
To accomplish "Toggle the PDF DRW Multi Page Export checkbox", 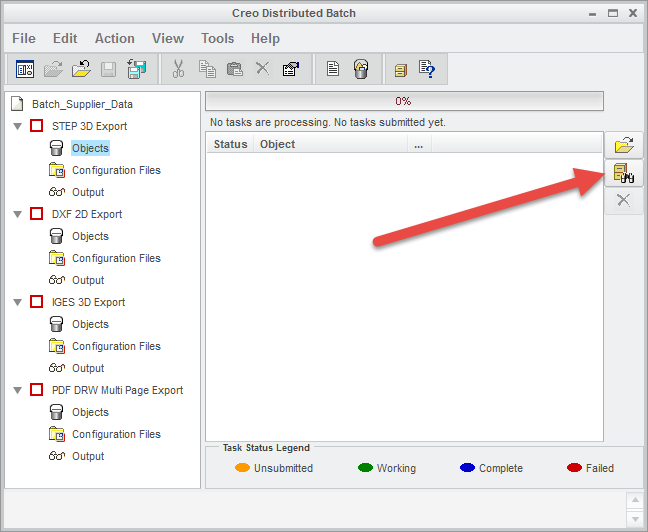I will (x=36, y=390).
